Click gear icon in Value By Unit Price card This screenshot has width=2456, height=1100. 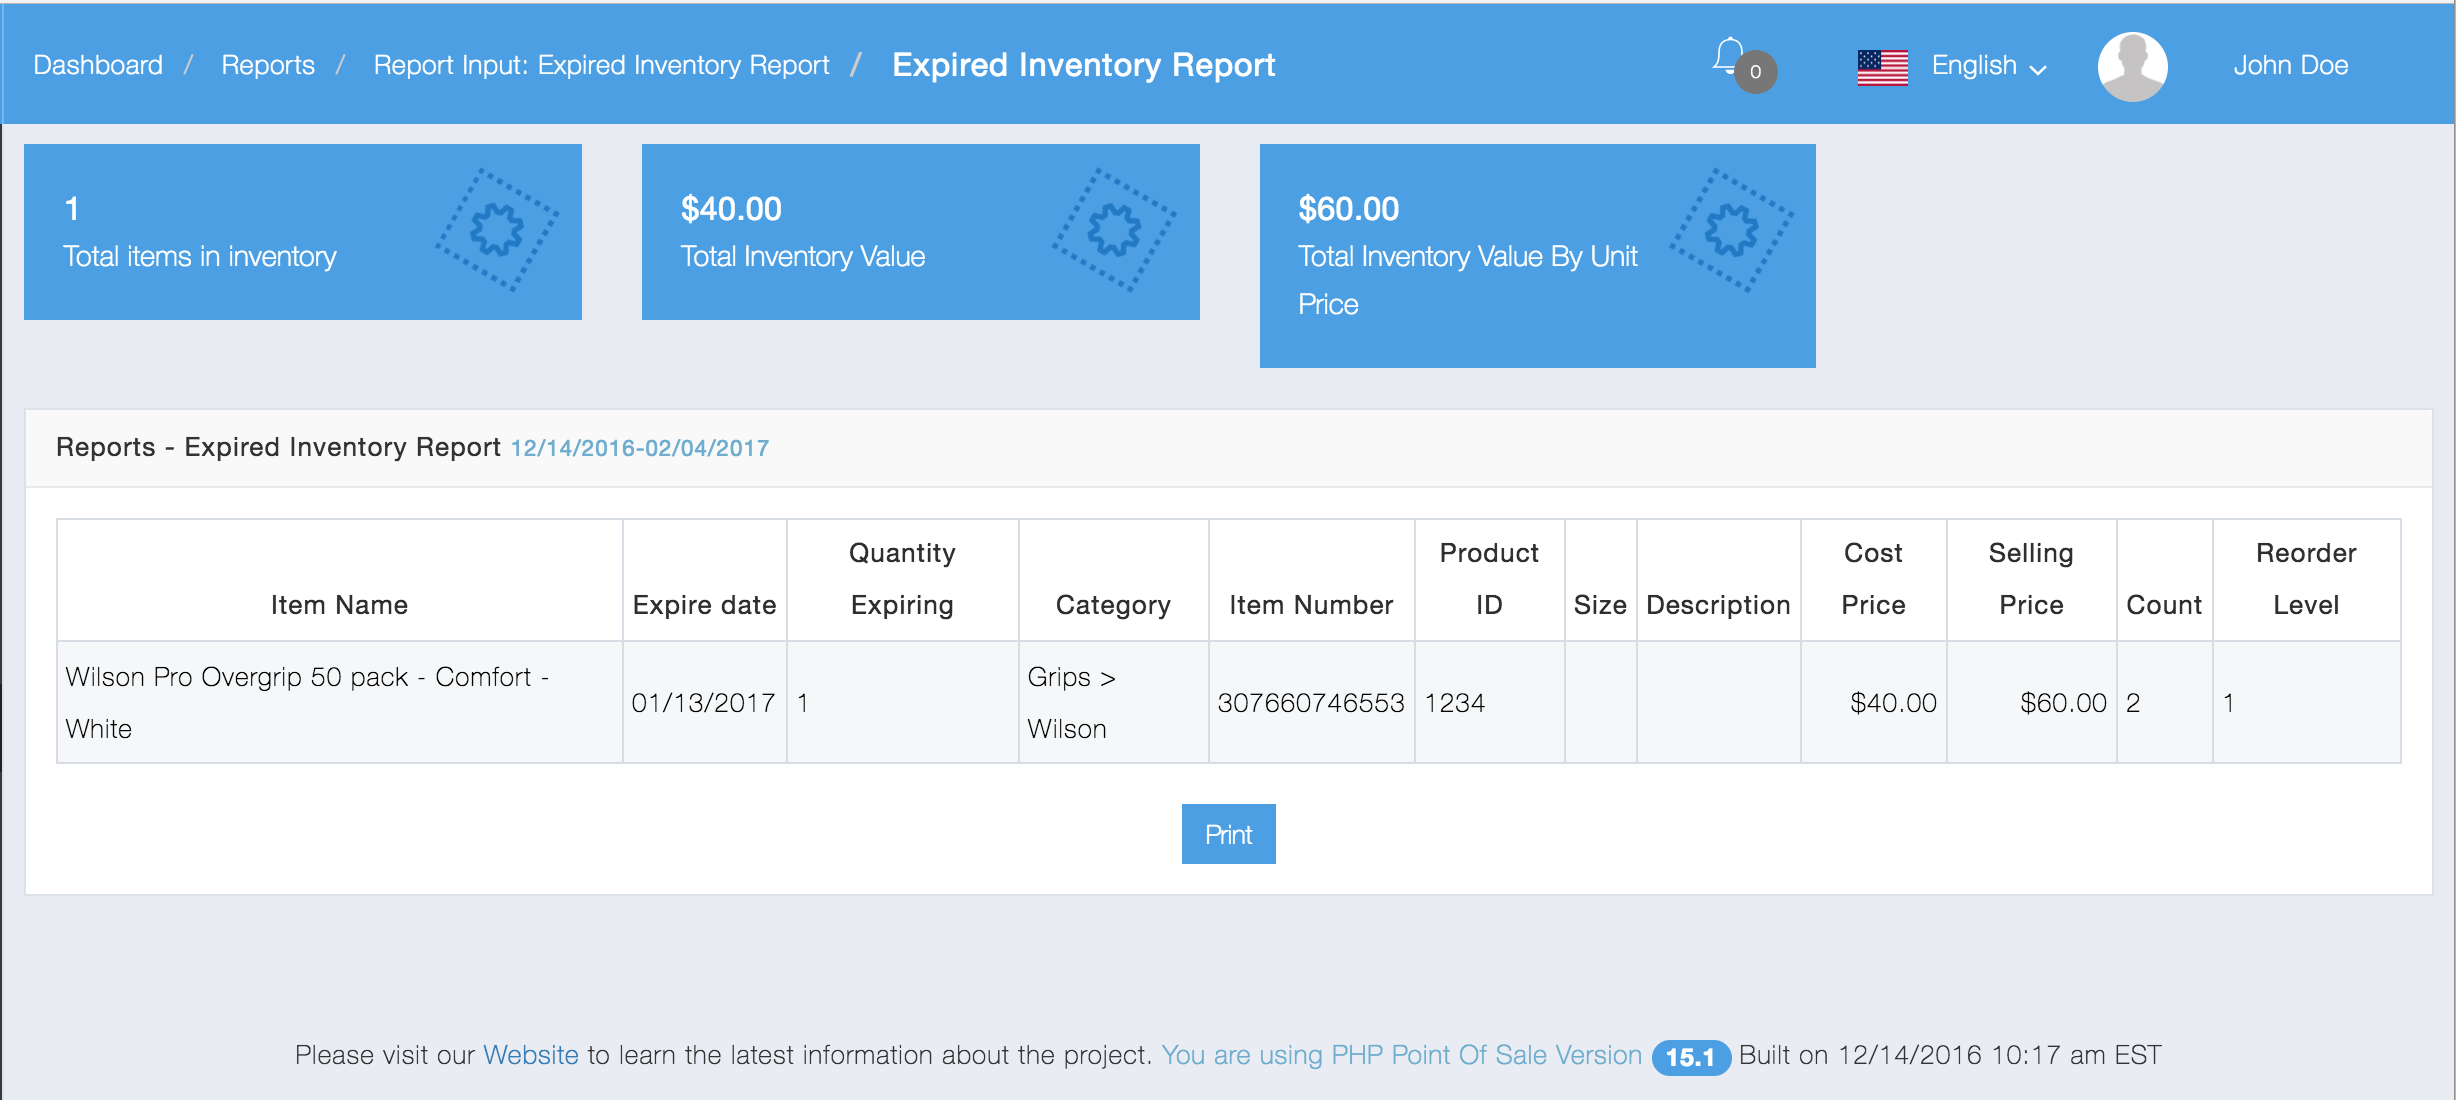pyautogui.click(x=1731, y=231)
